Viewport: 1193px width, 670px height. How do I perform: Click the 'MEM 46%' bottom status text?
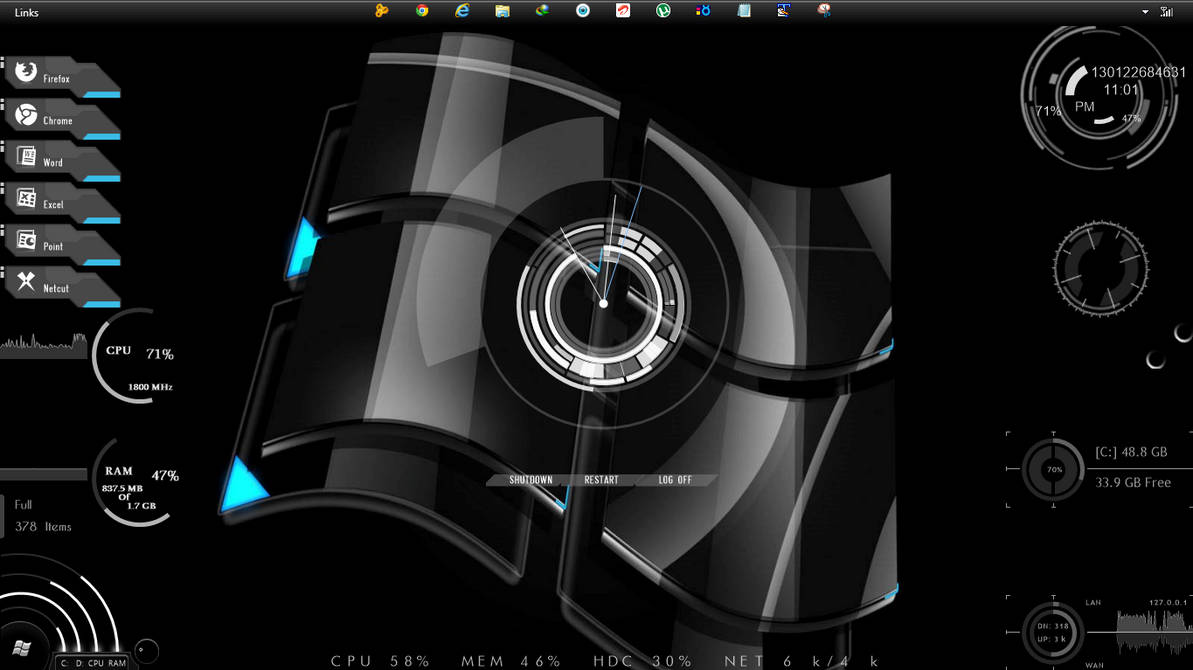pyautogui.click(x=511, y=661)
